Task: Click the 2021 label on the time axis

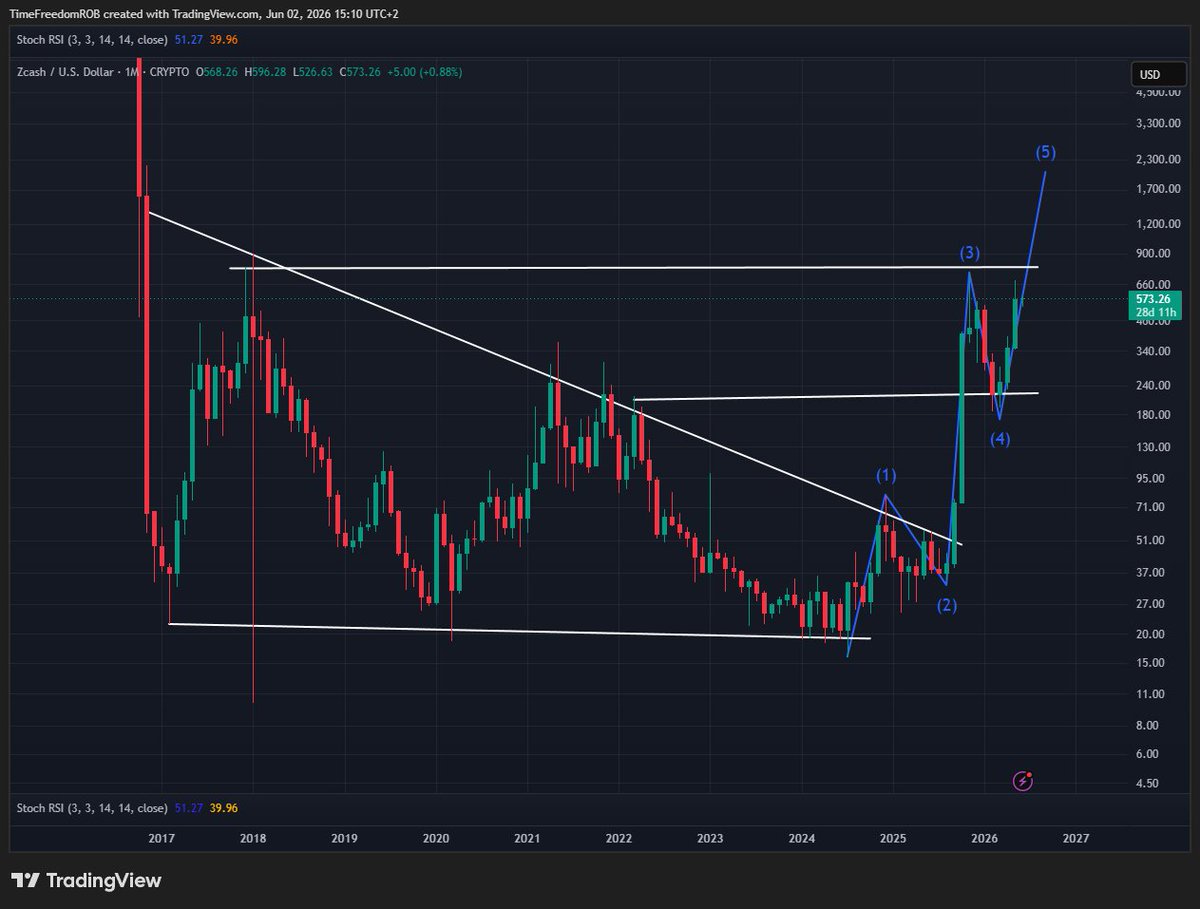Action: point(528,838)
